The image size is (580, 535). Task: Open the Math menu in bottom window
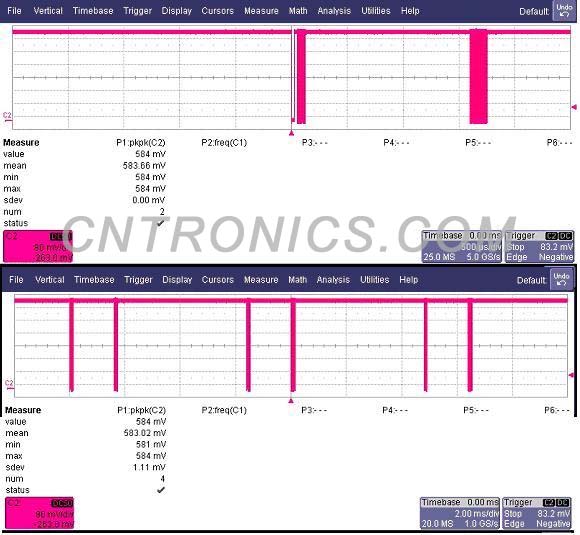point(298,280)
